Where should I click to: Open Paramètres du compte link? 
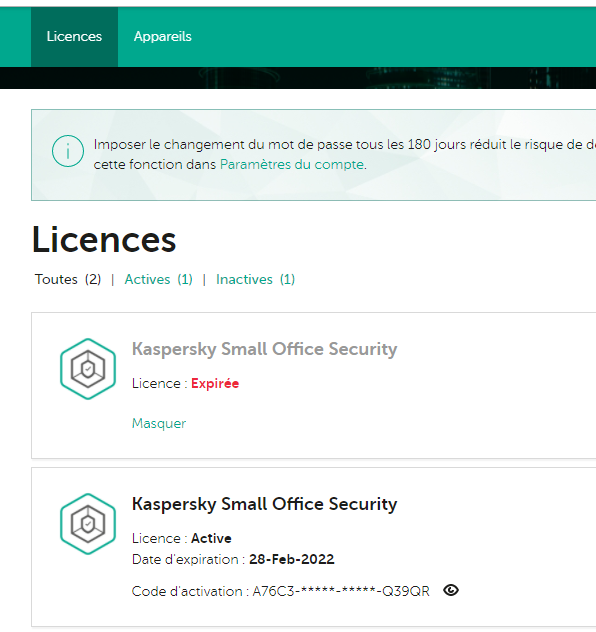pos(292,164)
